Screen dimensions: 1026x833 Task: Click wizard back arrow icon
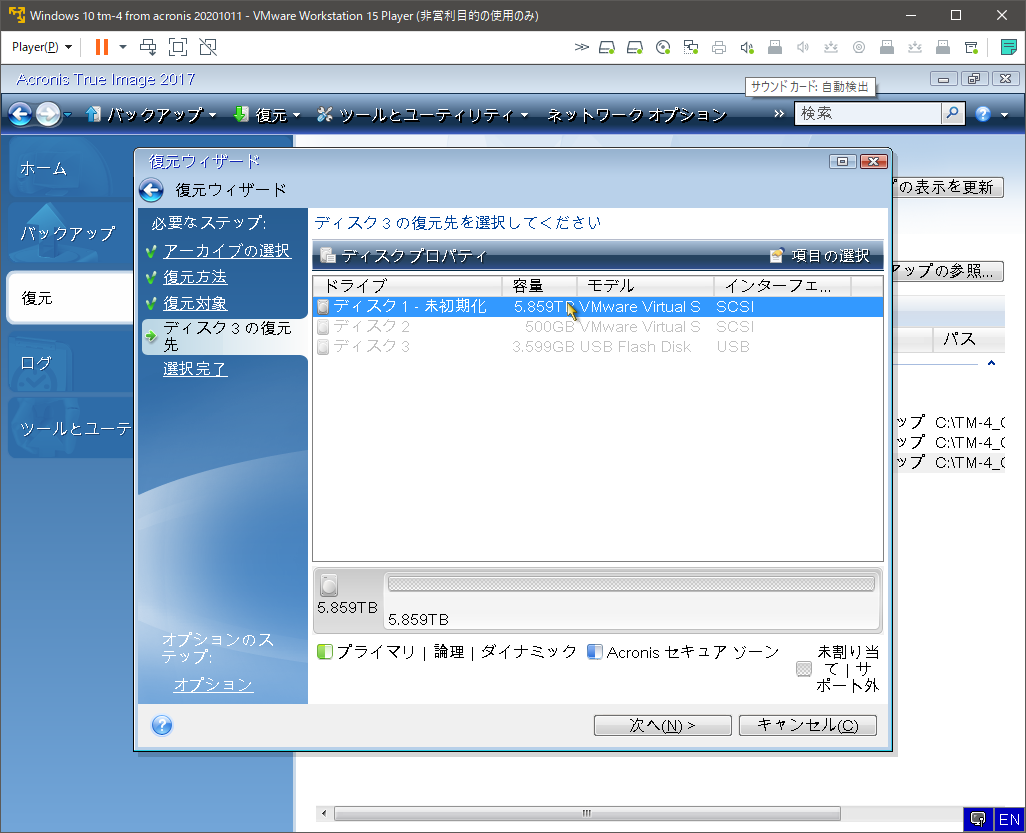coord(151,190)
